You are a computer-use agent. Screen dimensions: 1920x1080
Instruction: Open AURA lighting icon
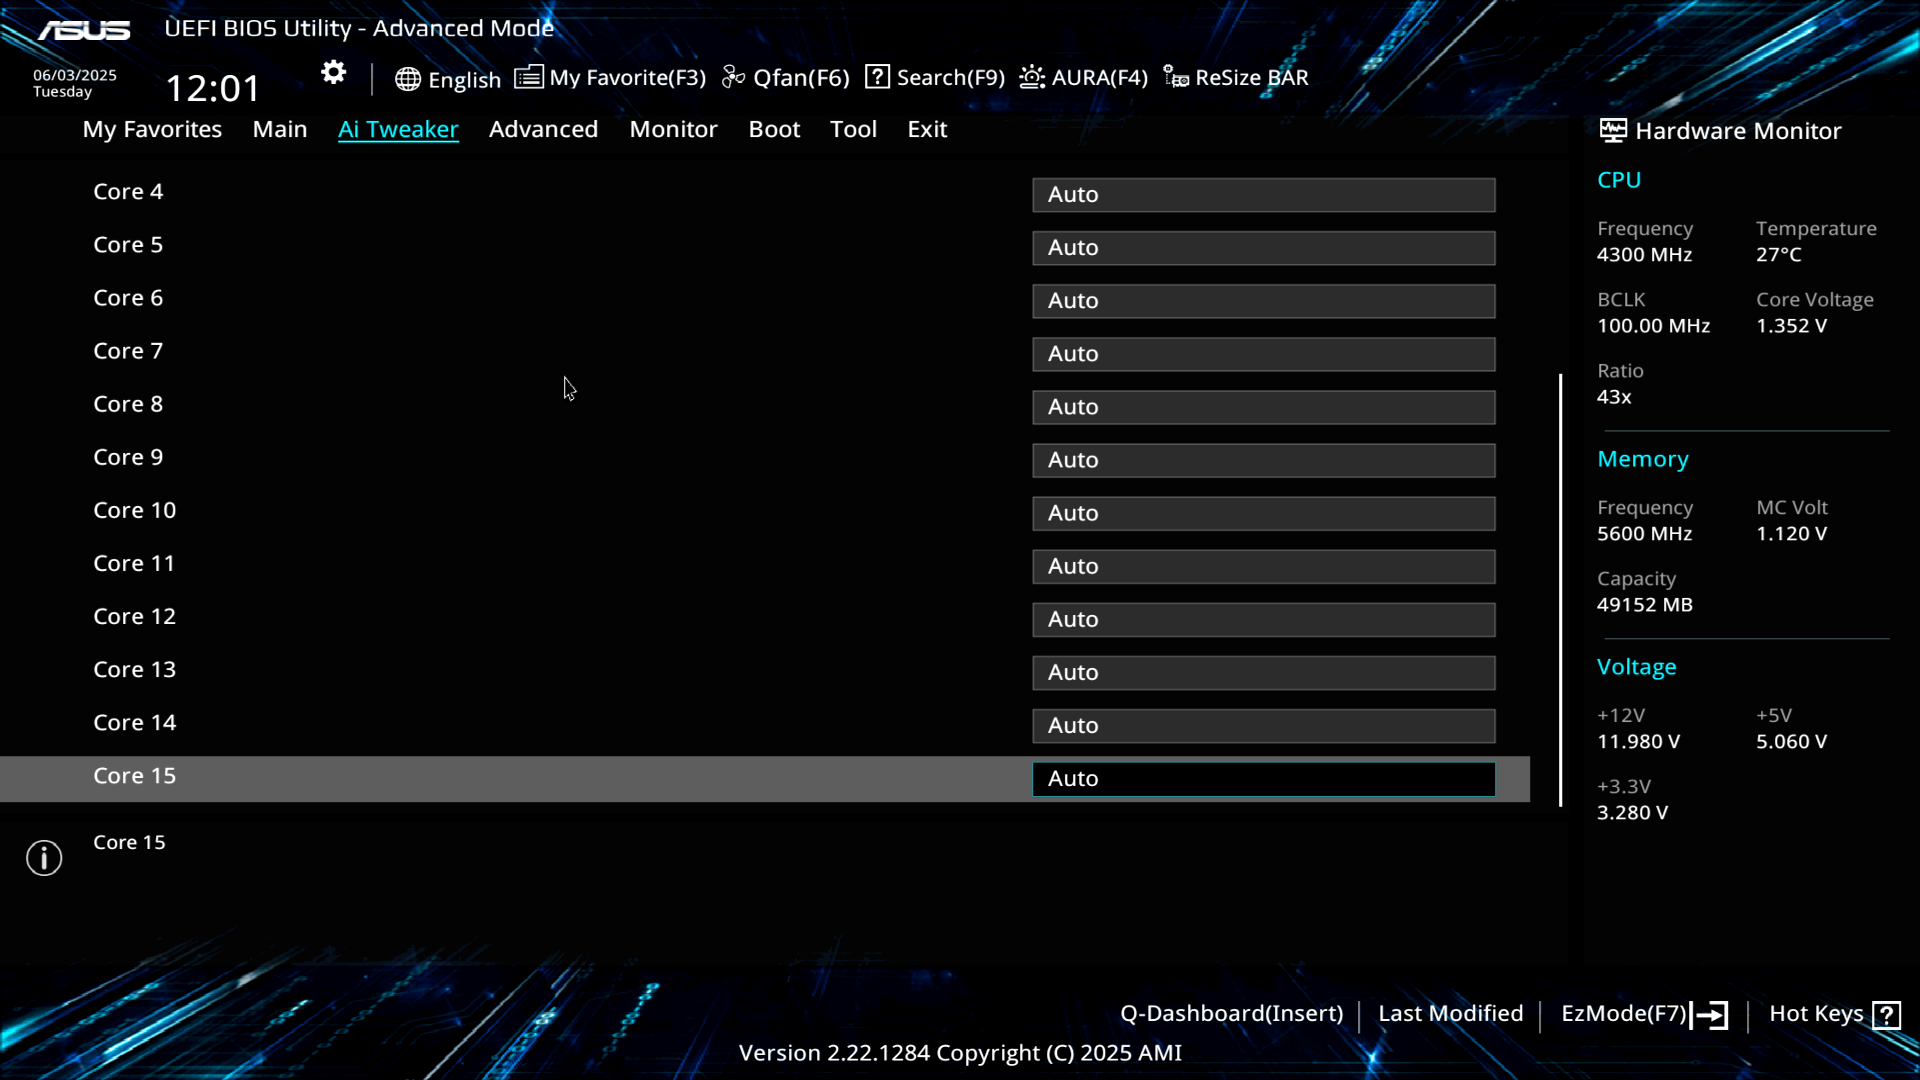pyautogui.click(x=1032, y=77)
